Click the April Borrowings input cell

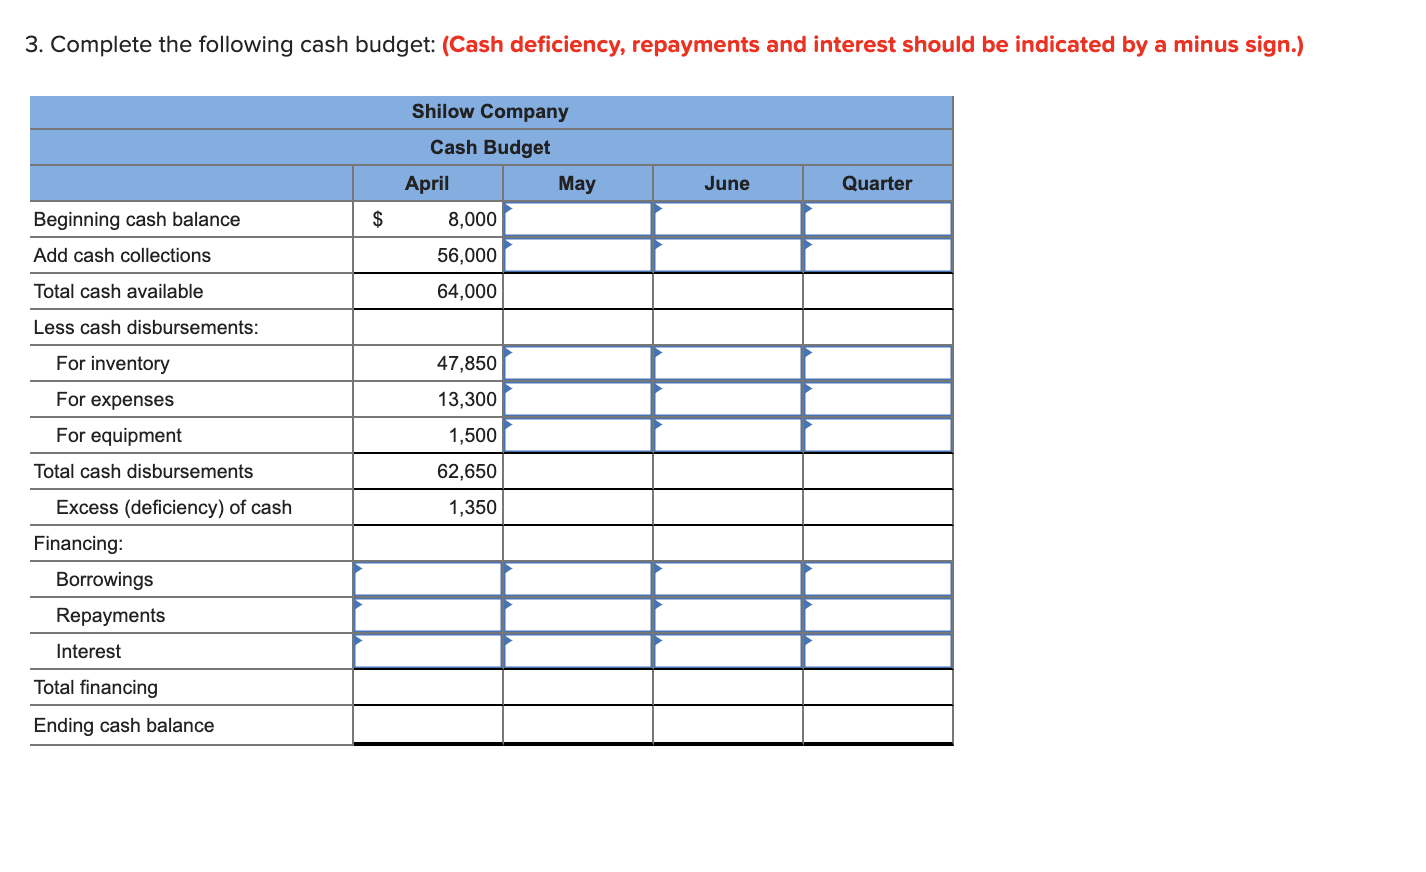(427, 578)
